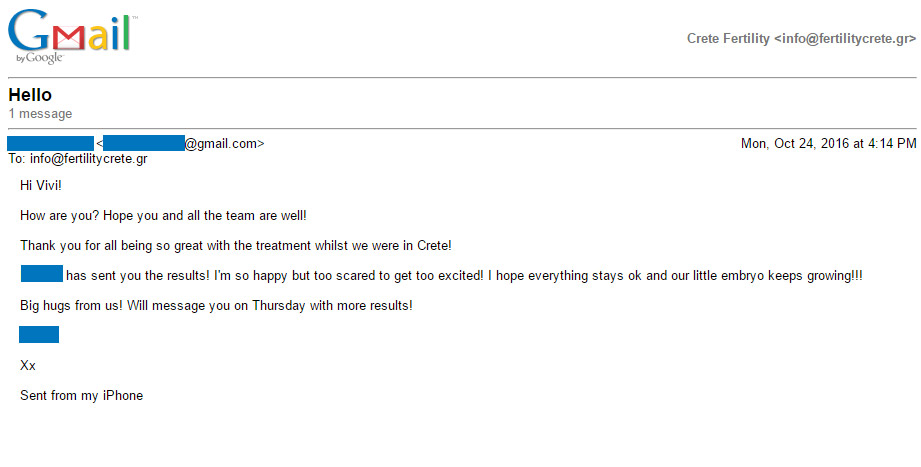Click the Mon, Oct 24, 2016 timestamp

pyautogui.click(x=828, y=143)
